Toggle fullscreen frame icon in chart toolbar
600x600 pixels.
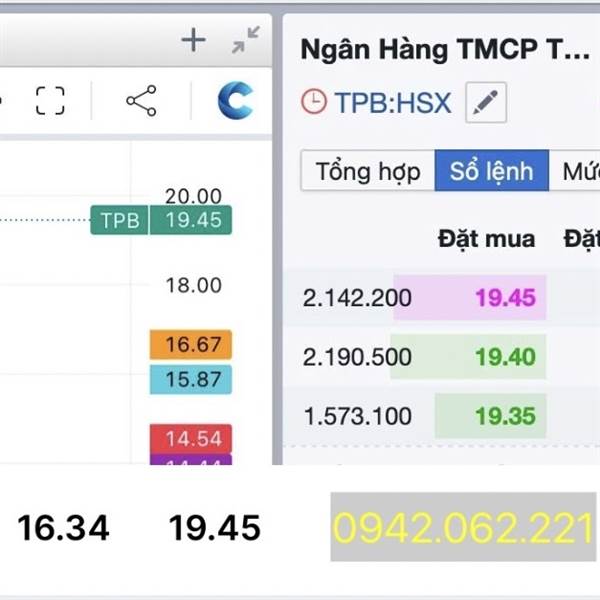coord(50,101)
